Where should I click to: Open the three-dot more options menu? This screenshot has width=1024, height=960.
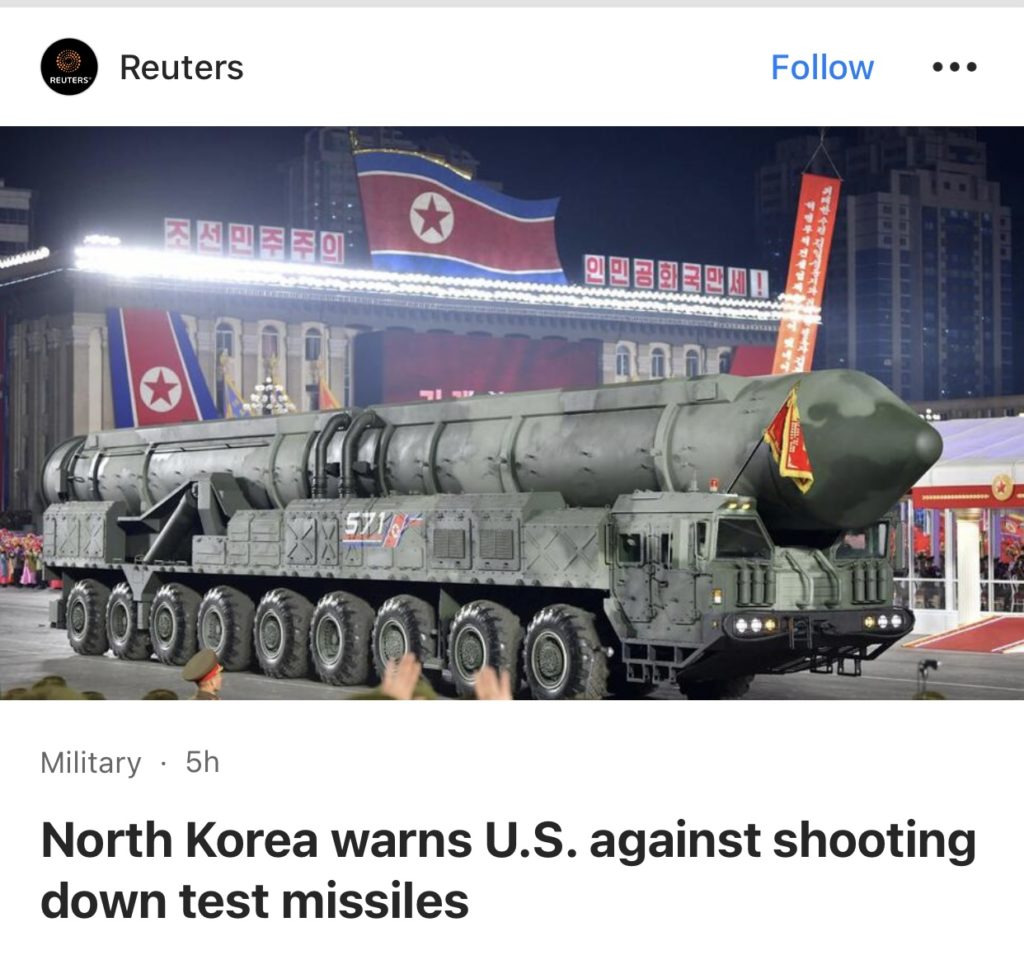point(954,67)
